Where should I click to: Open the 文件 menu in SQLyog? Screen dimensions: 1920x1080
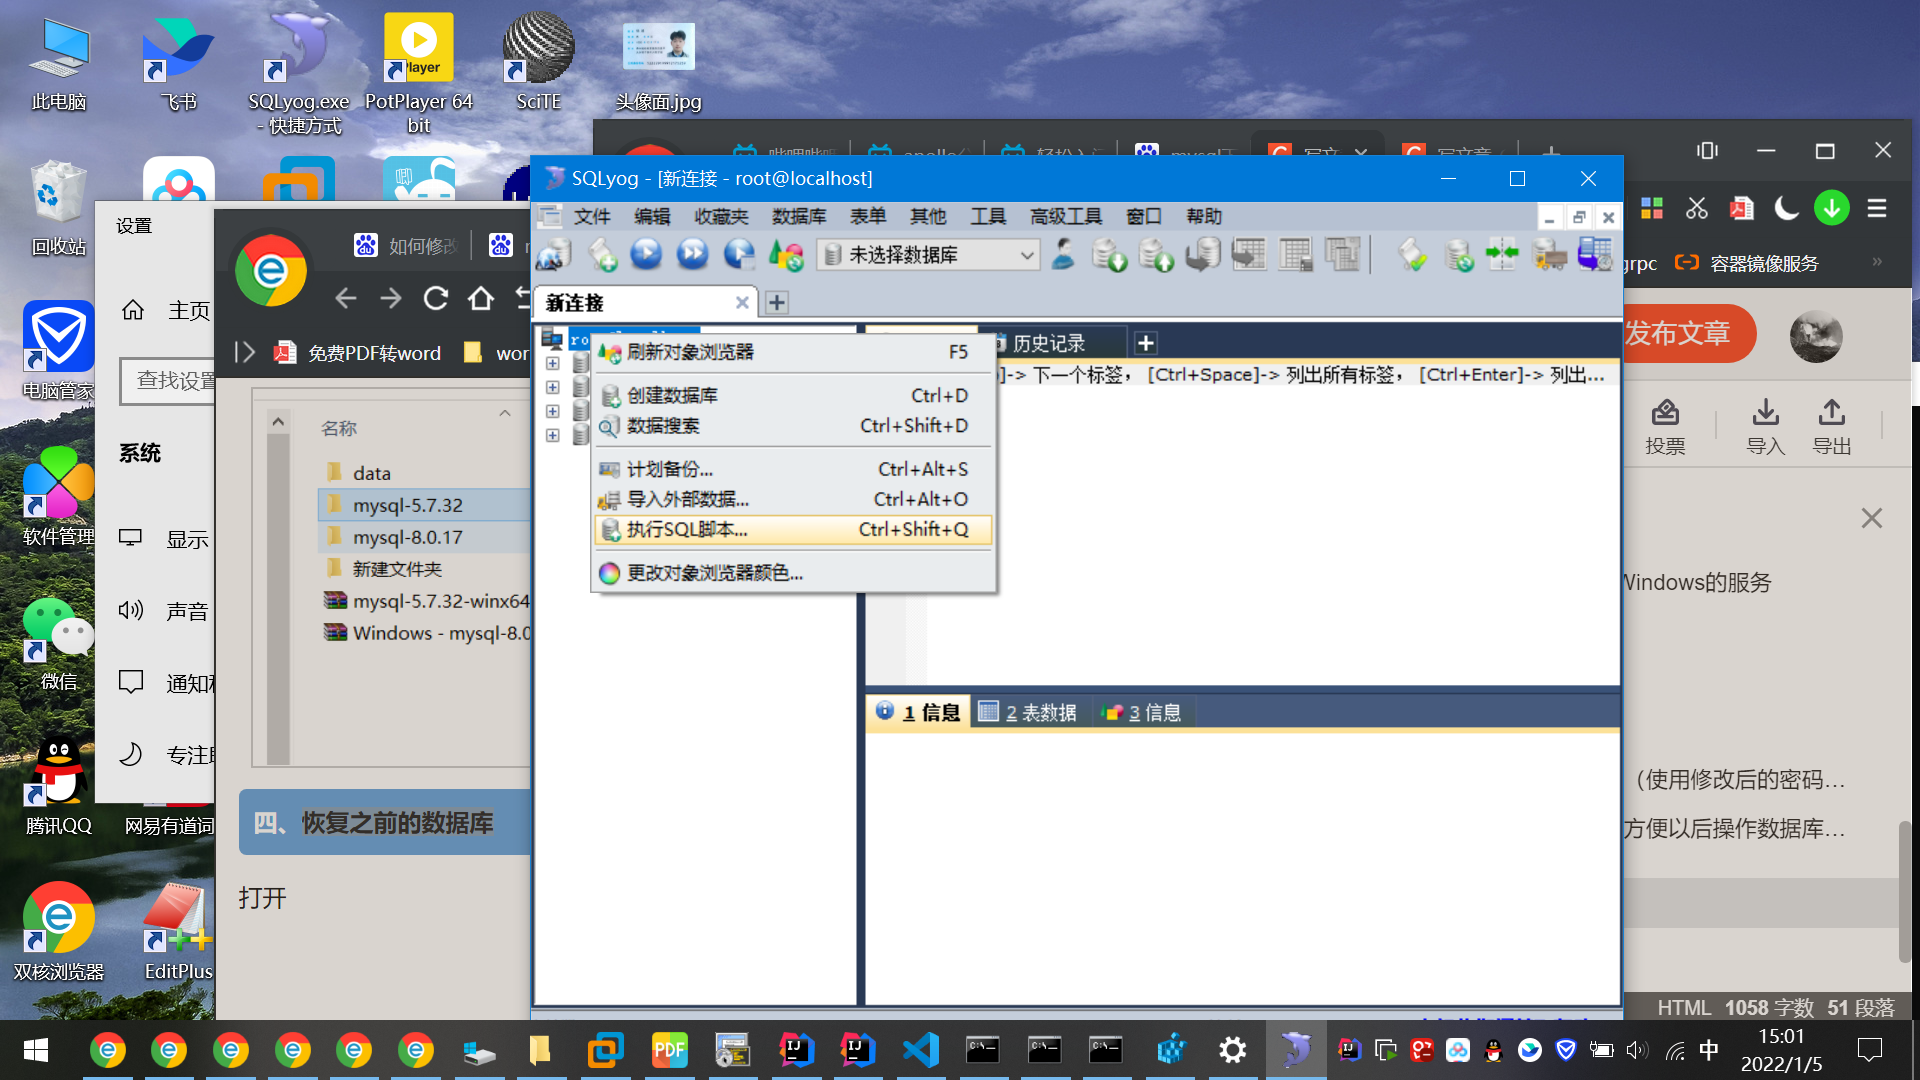pos(592,216)
